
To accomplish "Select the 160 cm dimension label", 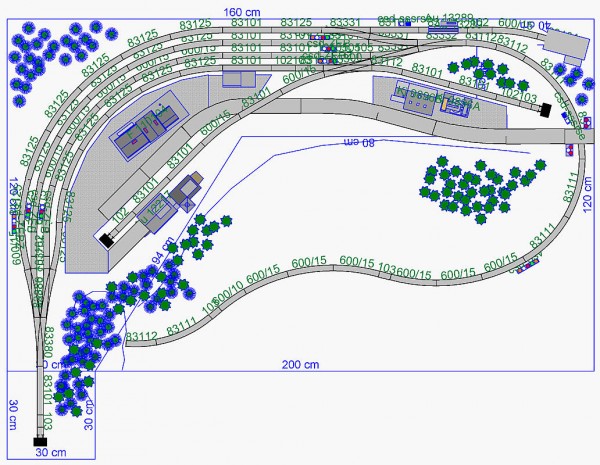I will 240,12.
